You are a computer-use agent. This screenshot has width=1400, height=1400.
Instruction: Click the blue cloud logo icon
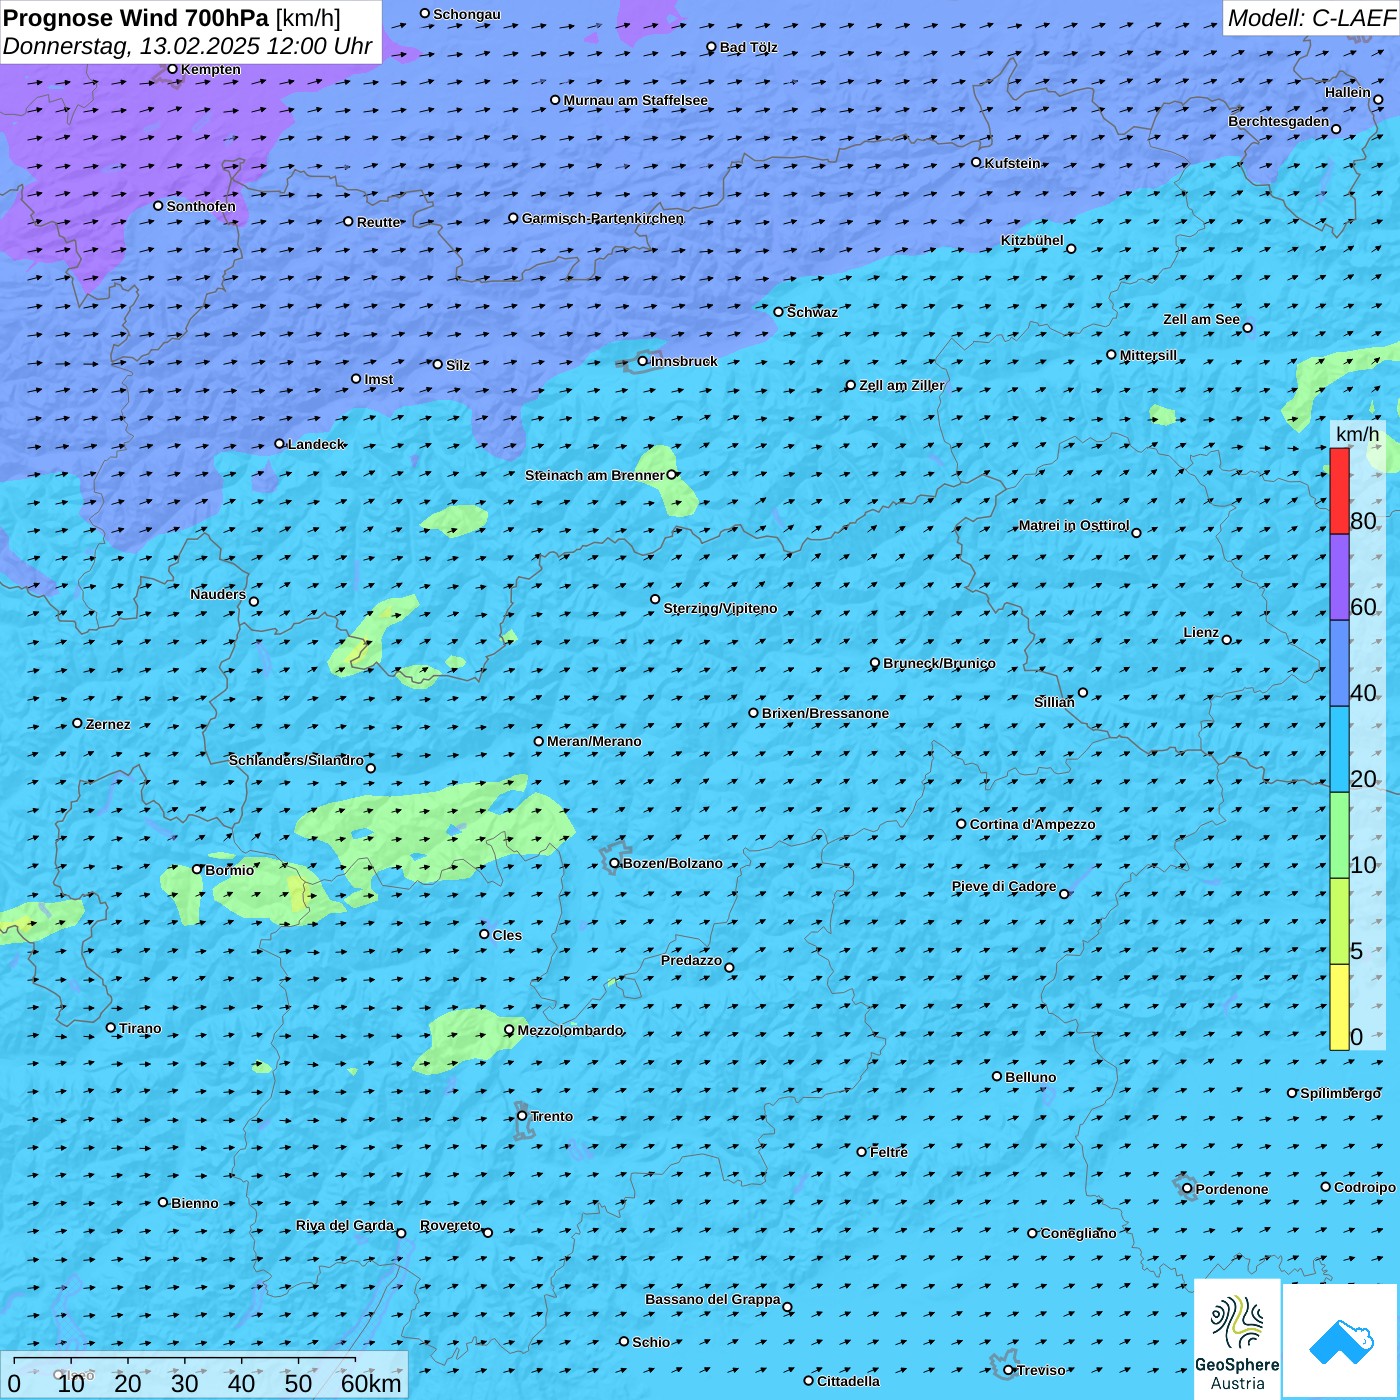[1340, 1342]
